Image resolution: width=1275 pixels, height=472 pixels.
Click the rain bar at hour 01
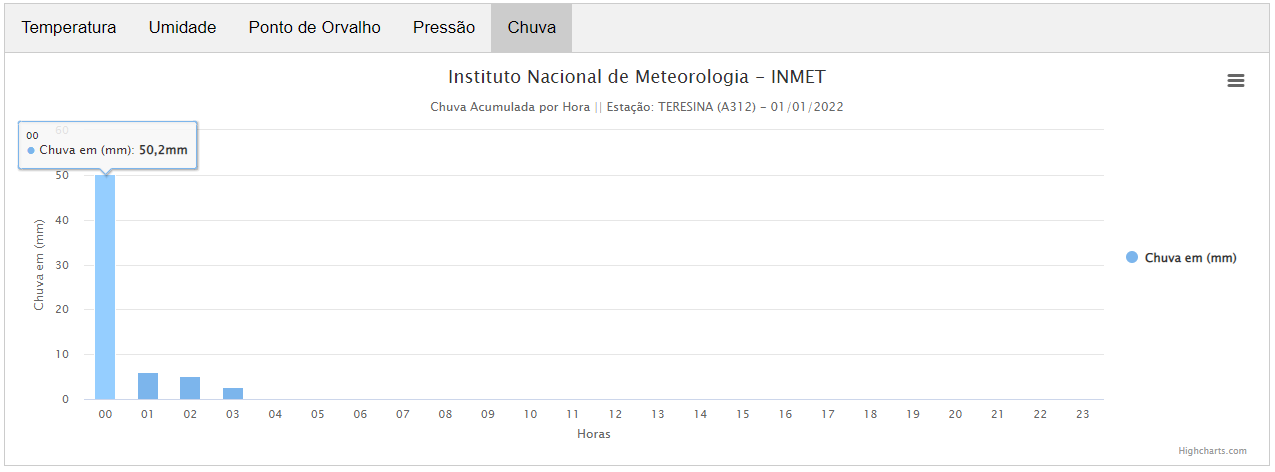click(148, 386)
